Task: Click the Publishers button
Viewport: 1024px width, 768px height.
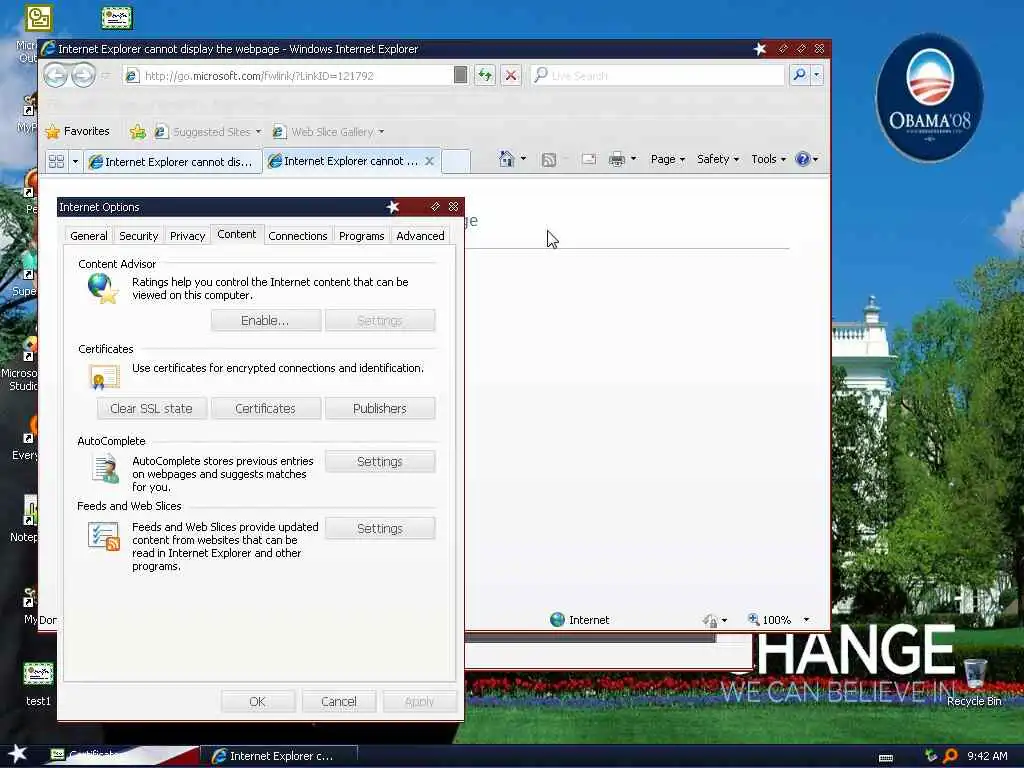Action: pos(379,409)
